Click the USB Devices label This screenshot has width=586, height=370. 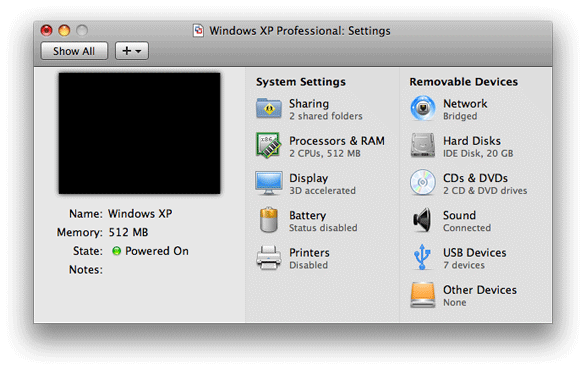475,253
